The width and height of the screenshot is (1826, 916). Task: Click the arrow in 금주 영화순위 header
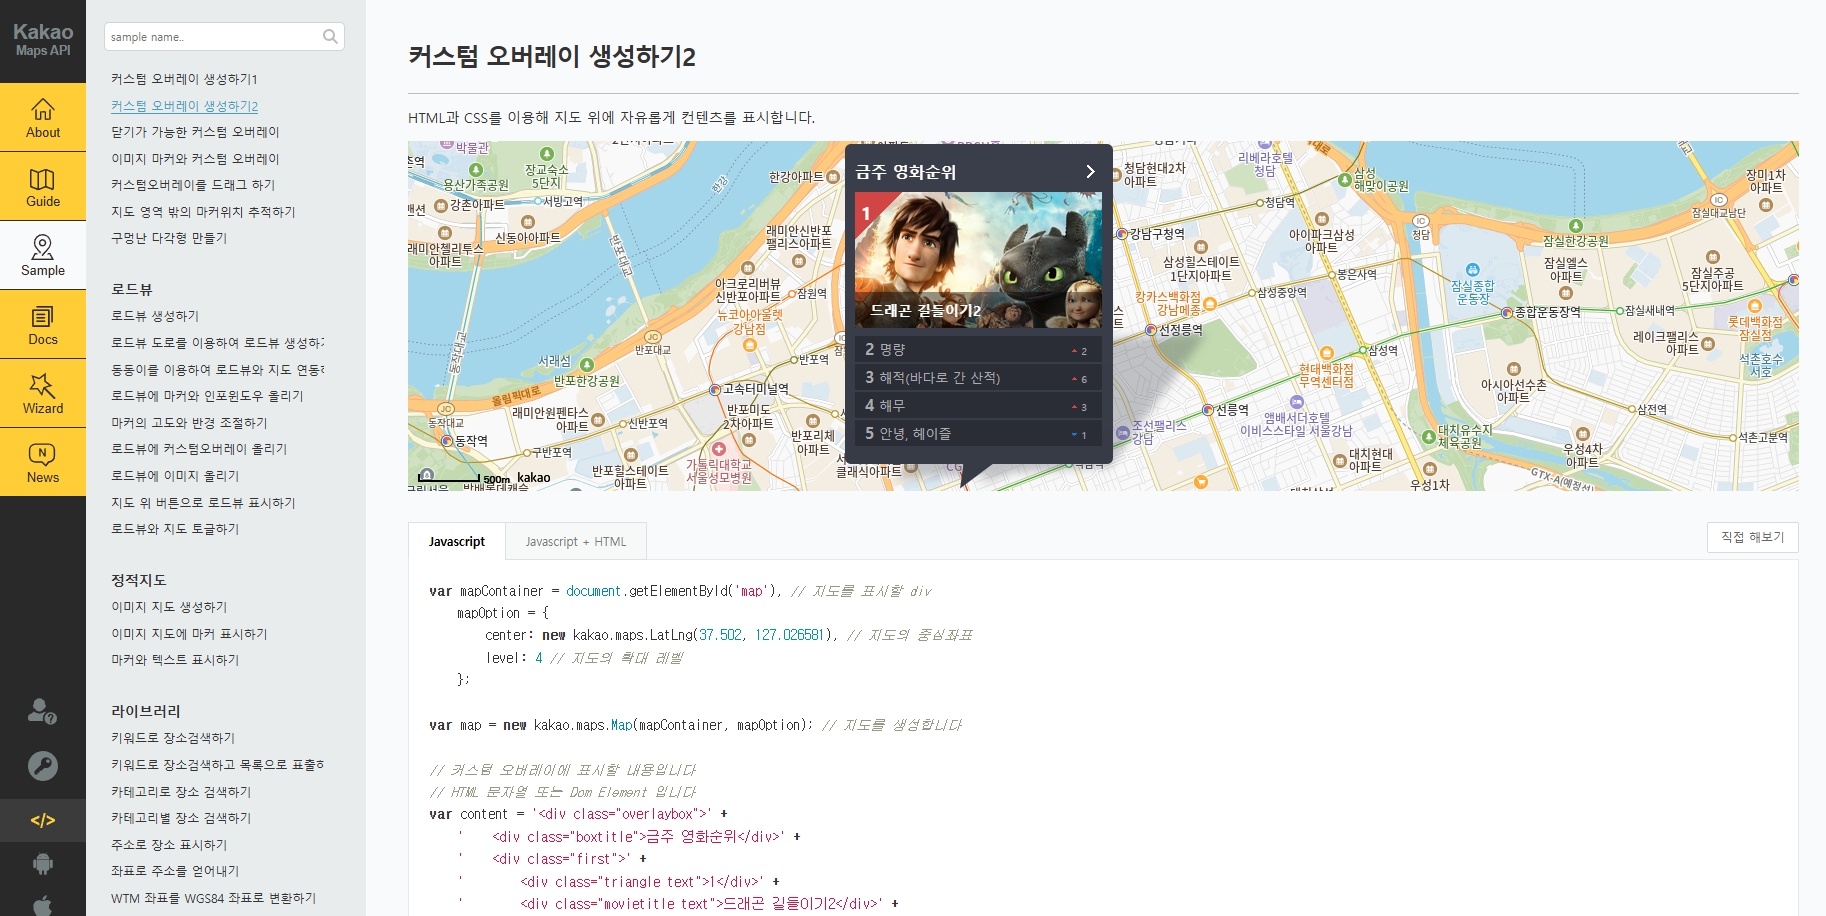[x=1090, y=172]
